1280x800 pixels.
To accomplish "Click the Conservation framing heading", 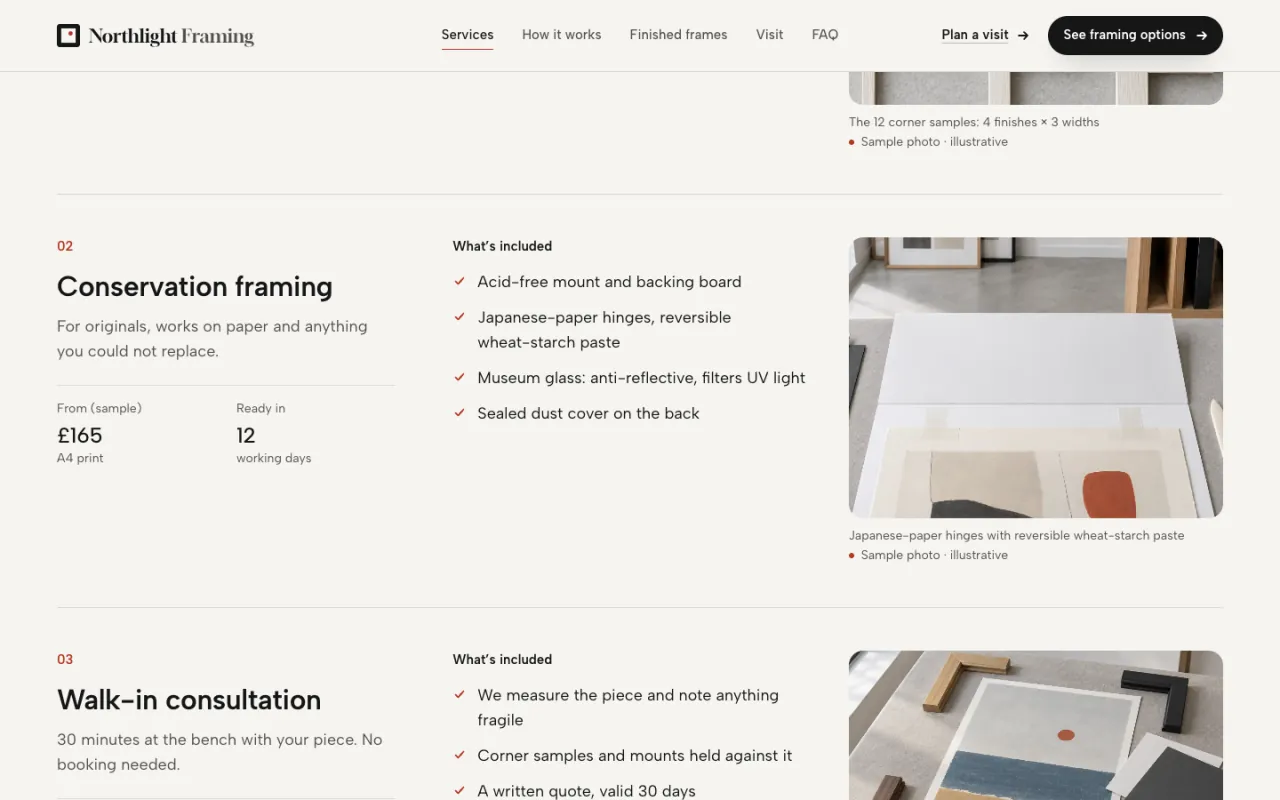I will point(195,287).
